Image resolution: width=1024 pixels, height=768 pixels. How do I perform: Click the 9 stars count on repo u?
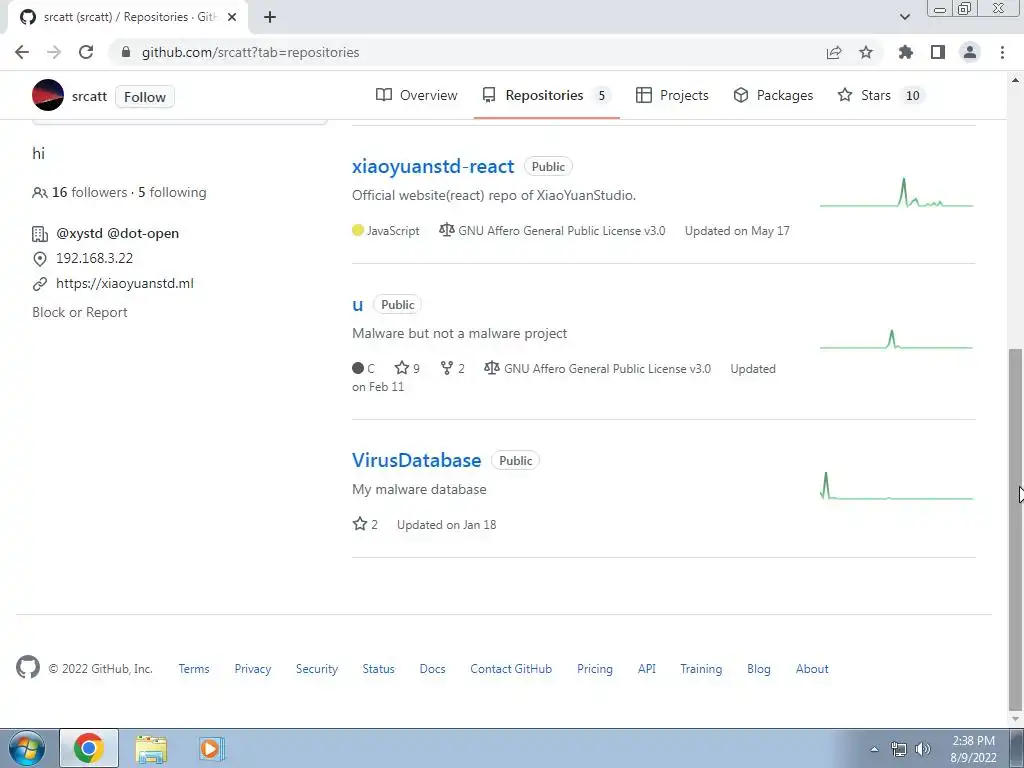(407, 368)
